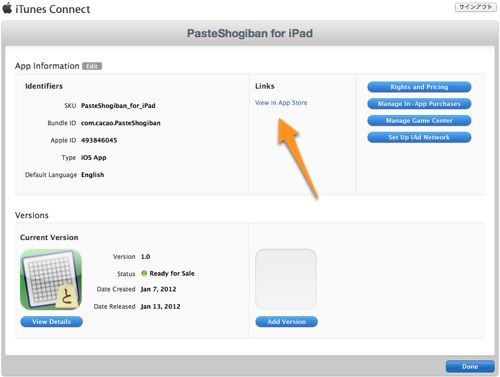This screenshot has width=500, height=377.
Task: Click the Done button
Action: pos(470,367)
